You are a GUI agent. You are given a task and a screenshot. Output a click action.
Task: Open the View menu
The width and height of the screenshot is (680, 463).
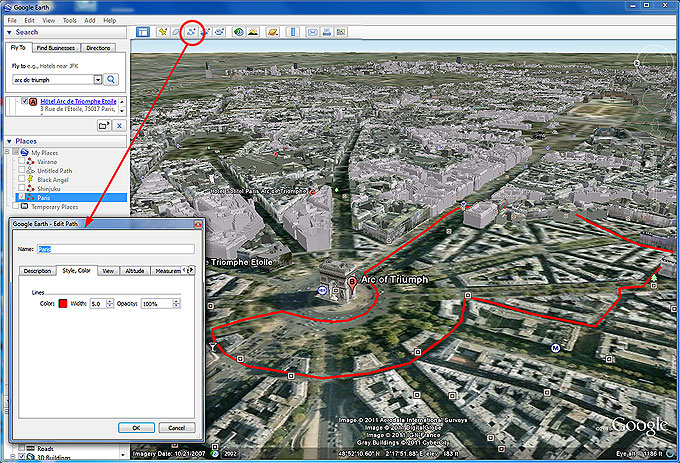click(49, 20)
